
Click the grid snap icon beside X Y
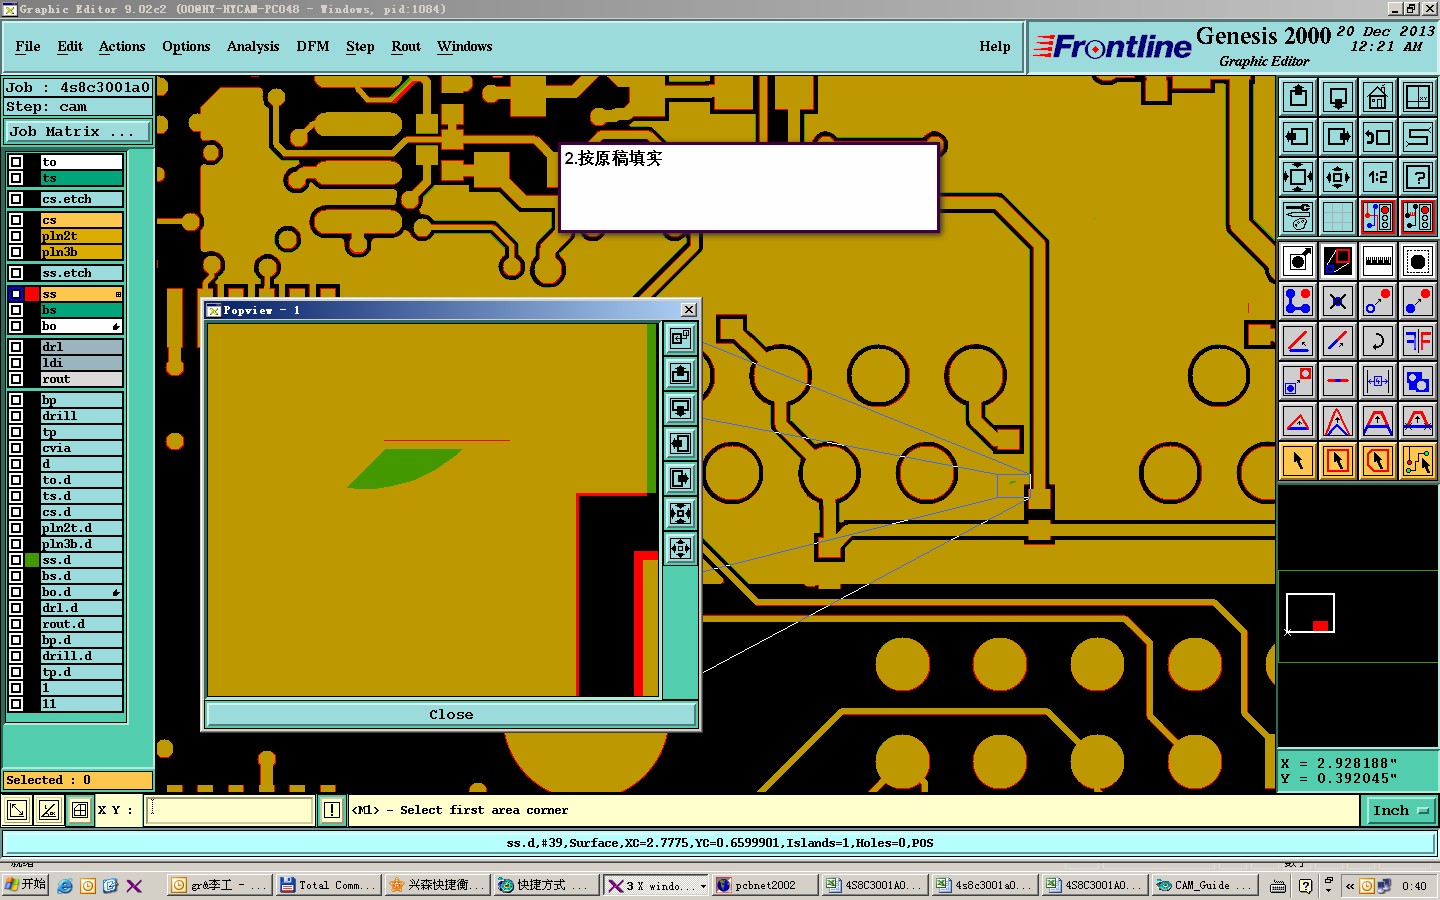pyautogui.click(x=80, y=811)
